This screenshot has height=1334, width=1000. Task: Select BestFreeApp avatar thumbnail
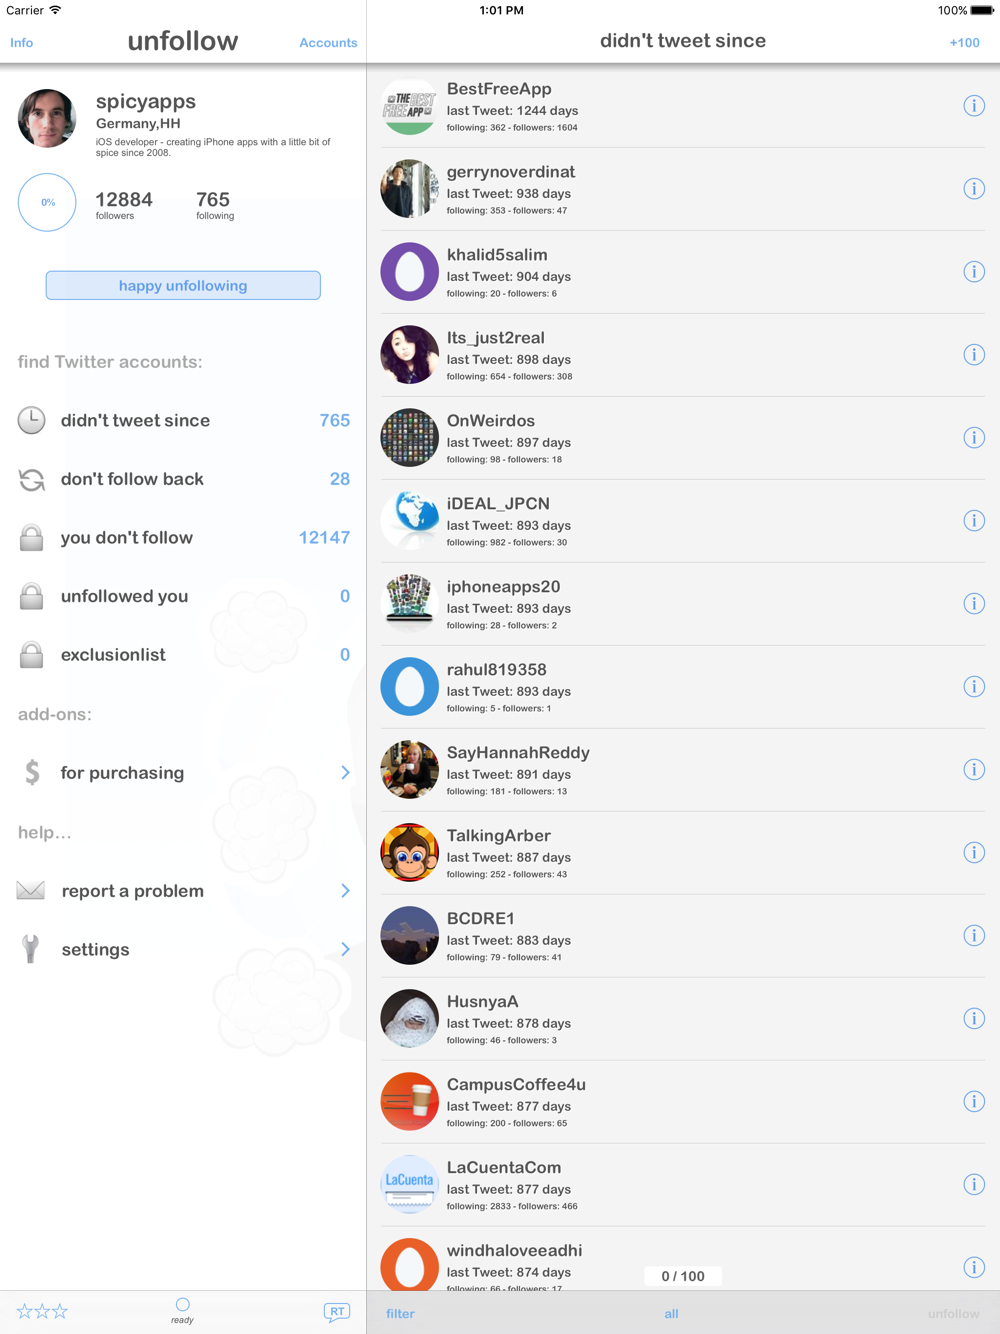409,106
